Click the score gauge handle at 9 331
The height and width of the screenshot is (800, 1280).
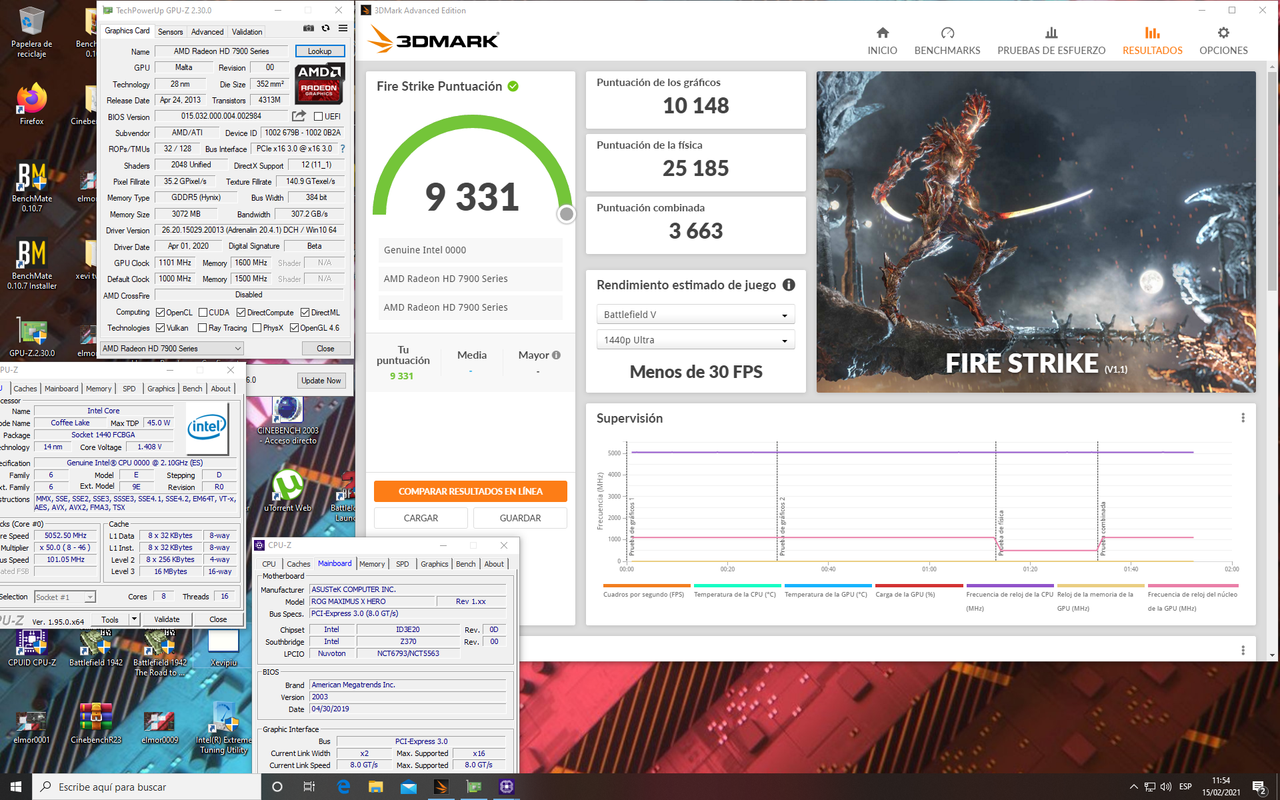click(x=567, y=214)
